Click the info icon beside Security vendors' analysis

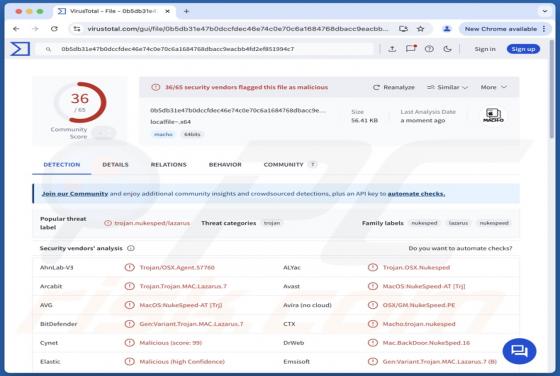[131, 248]
